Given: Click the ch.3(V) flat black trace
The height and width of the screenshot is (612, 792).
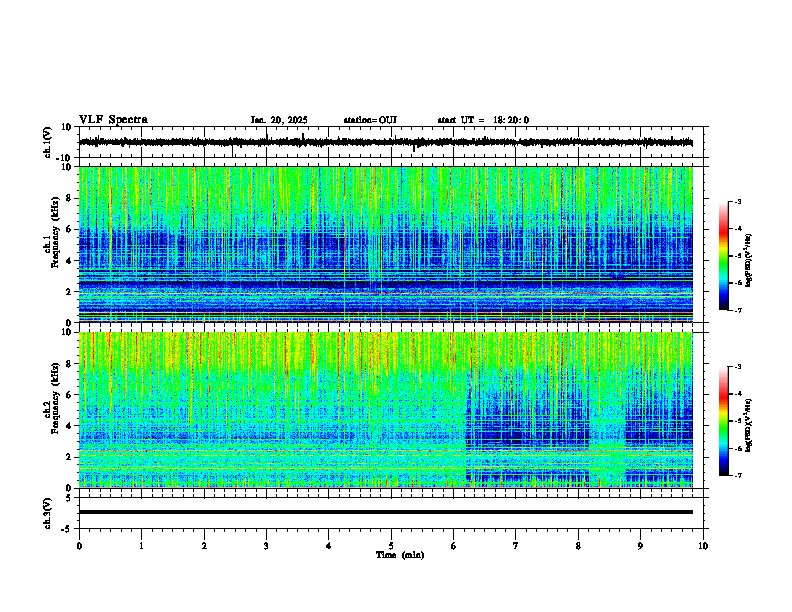Looking at the screenshot, I should [386, 512].
